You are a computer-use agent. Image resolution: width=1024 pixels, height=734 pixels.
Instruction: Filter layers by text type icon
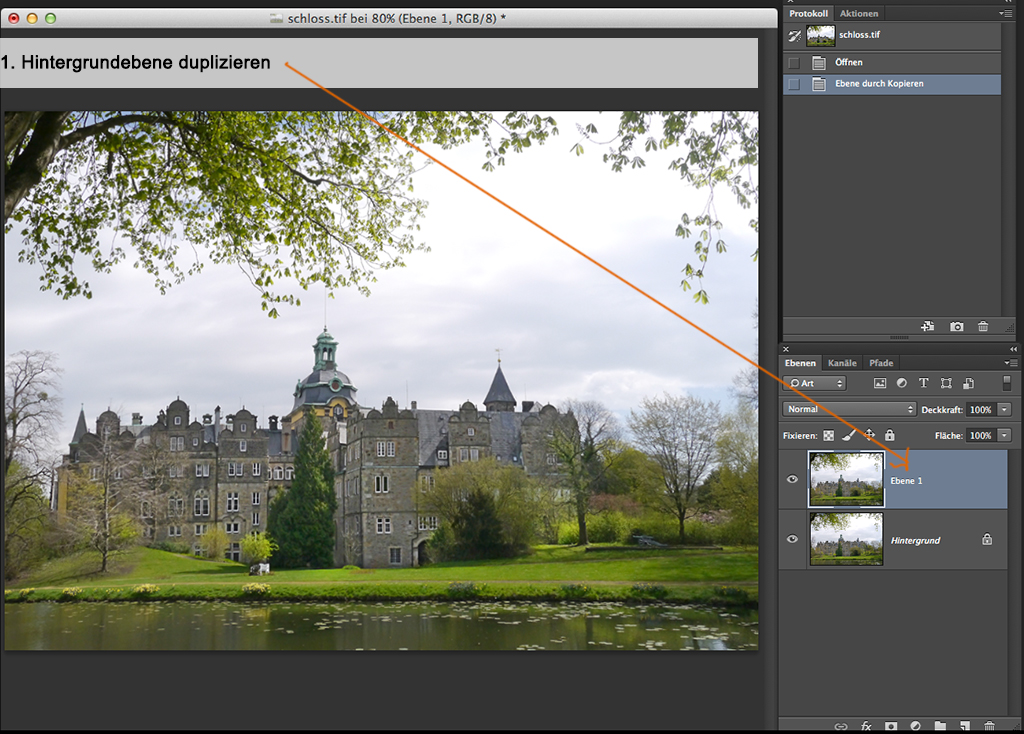pos(923,383)
